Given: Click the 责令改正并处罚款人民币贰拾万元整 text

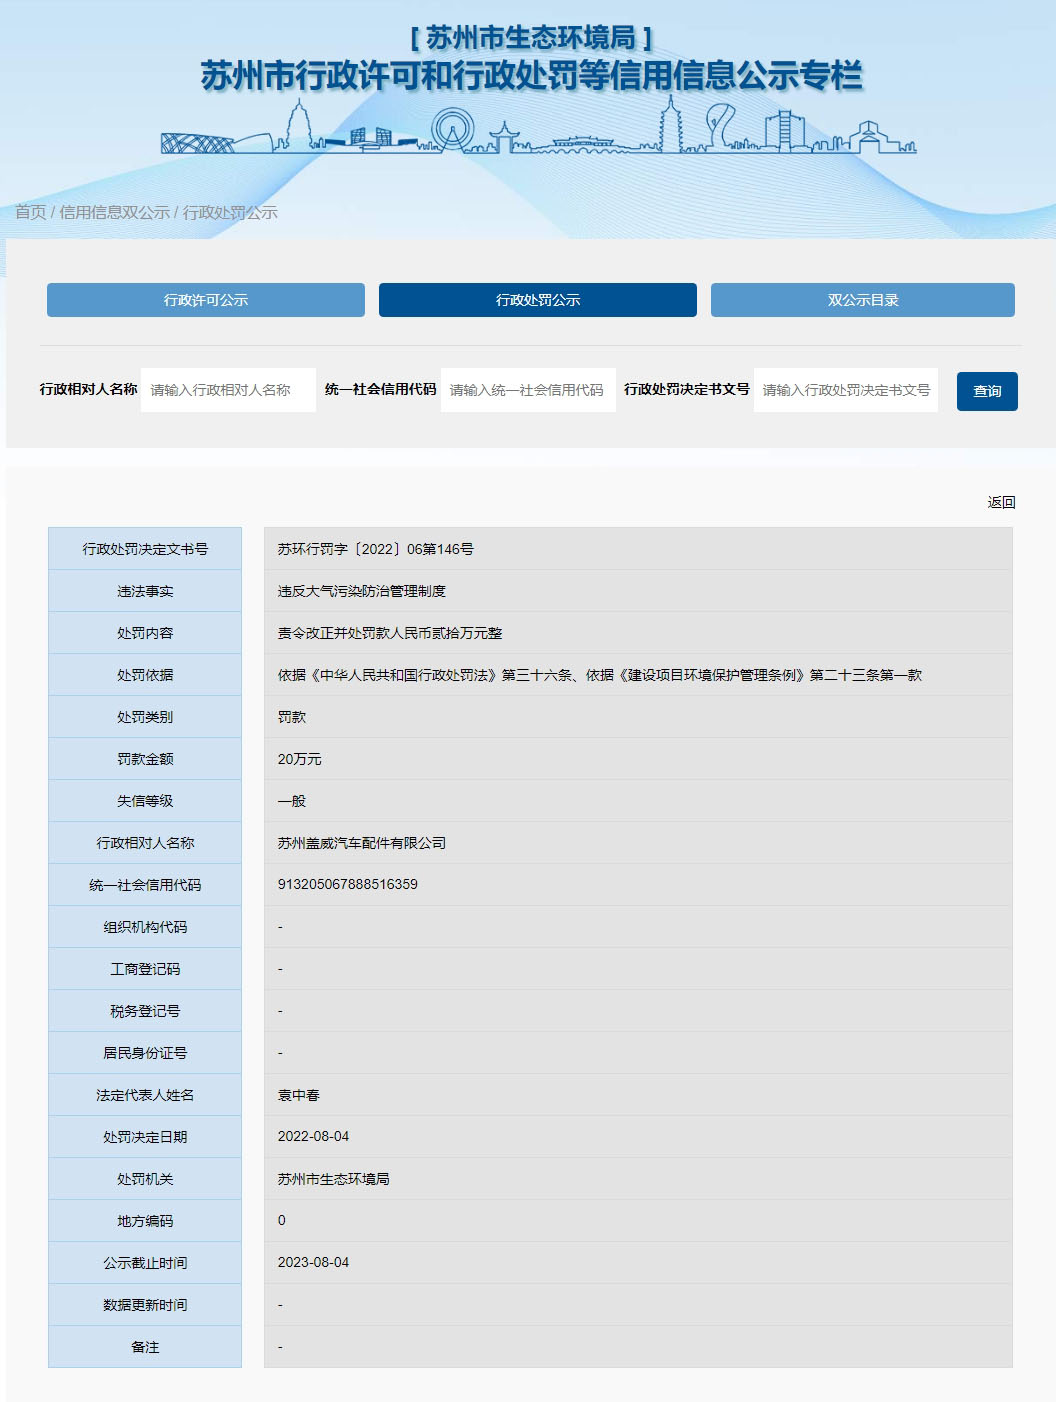Looking at the screenshot, I should 390,633.
